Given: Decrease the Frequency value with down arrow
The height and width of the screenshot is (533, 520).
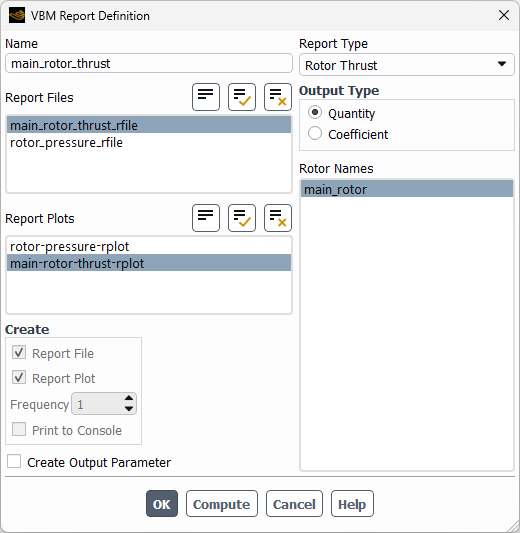Looking at the screenshot, I should click(129, 409).
